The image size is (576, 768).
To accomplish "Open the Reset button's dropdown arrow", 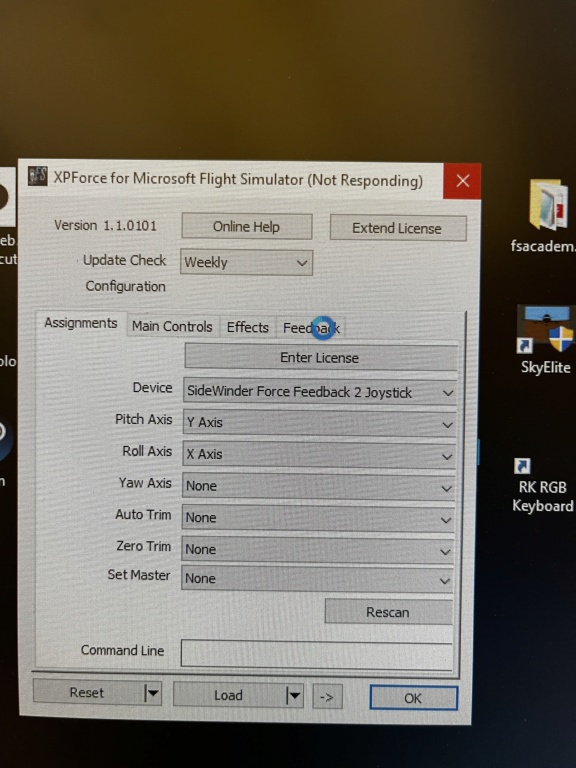I will (152, 693).
